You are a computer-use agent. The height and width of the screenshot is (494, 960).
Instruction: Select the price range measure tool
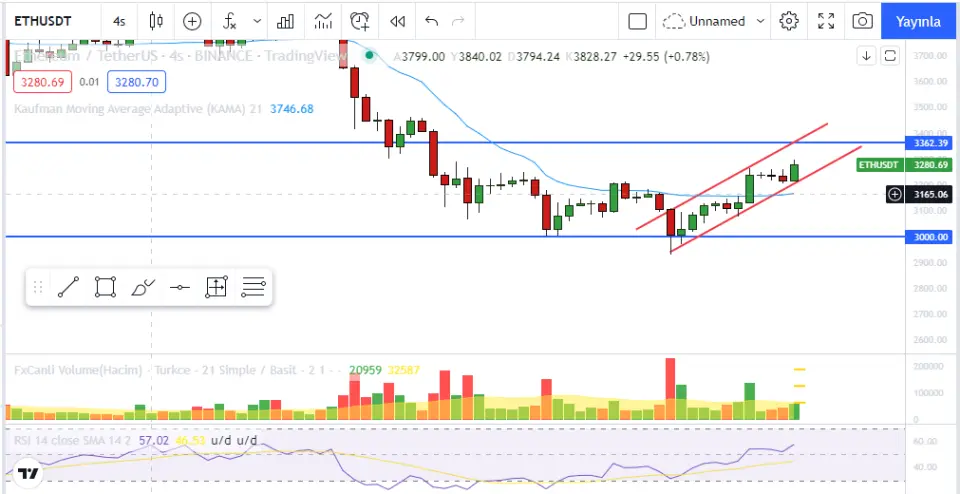pyautogui.click(x=216, y=288)
